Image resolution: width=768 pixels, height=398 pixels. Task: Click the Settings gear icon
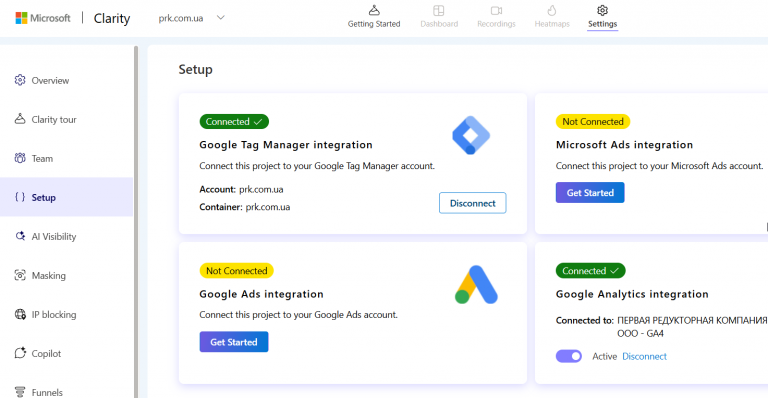[x=602, y=10]
